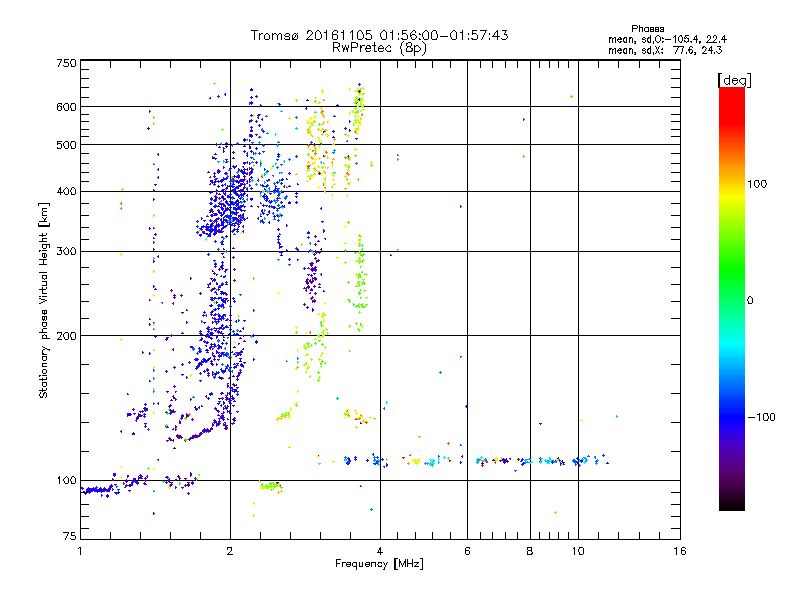Screen dimensions: 800x600
Task: Click the '75' y-axis tick label
Action: point(70,536)
